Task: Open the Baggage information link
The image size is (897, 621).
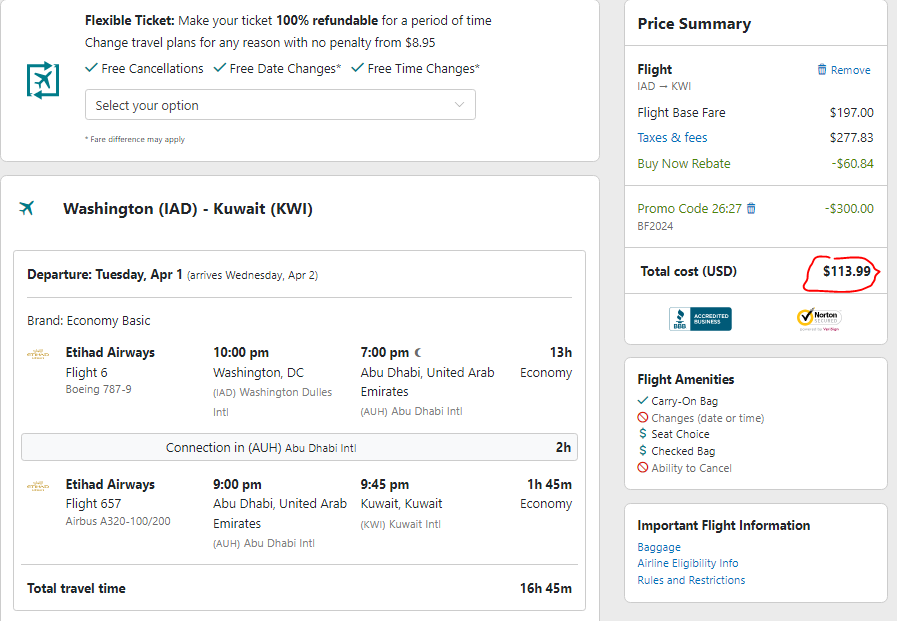Action: pos(659,547)
